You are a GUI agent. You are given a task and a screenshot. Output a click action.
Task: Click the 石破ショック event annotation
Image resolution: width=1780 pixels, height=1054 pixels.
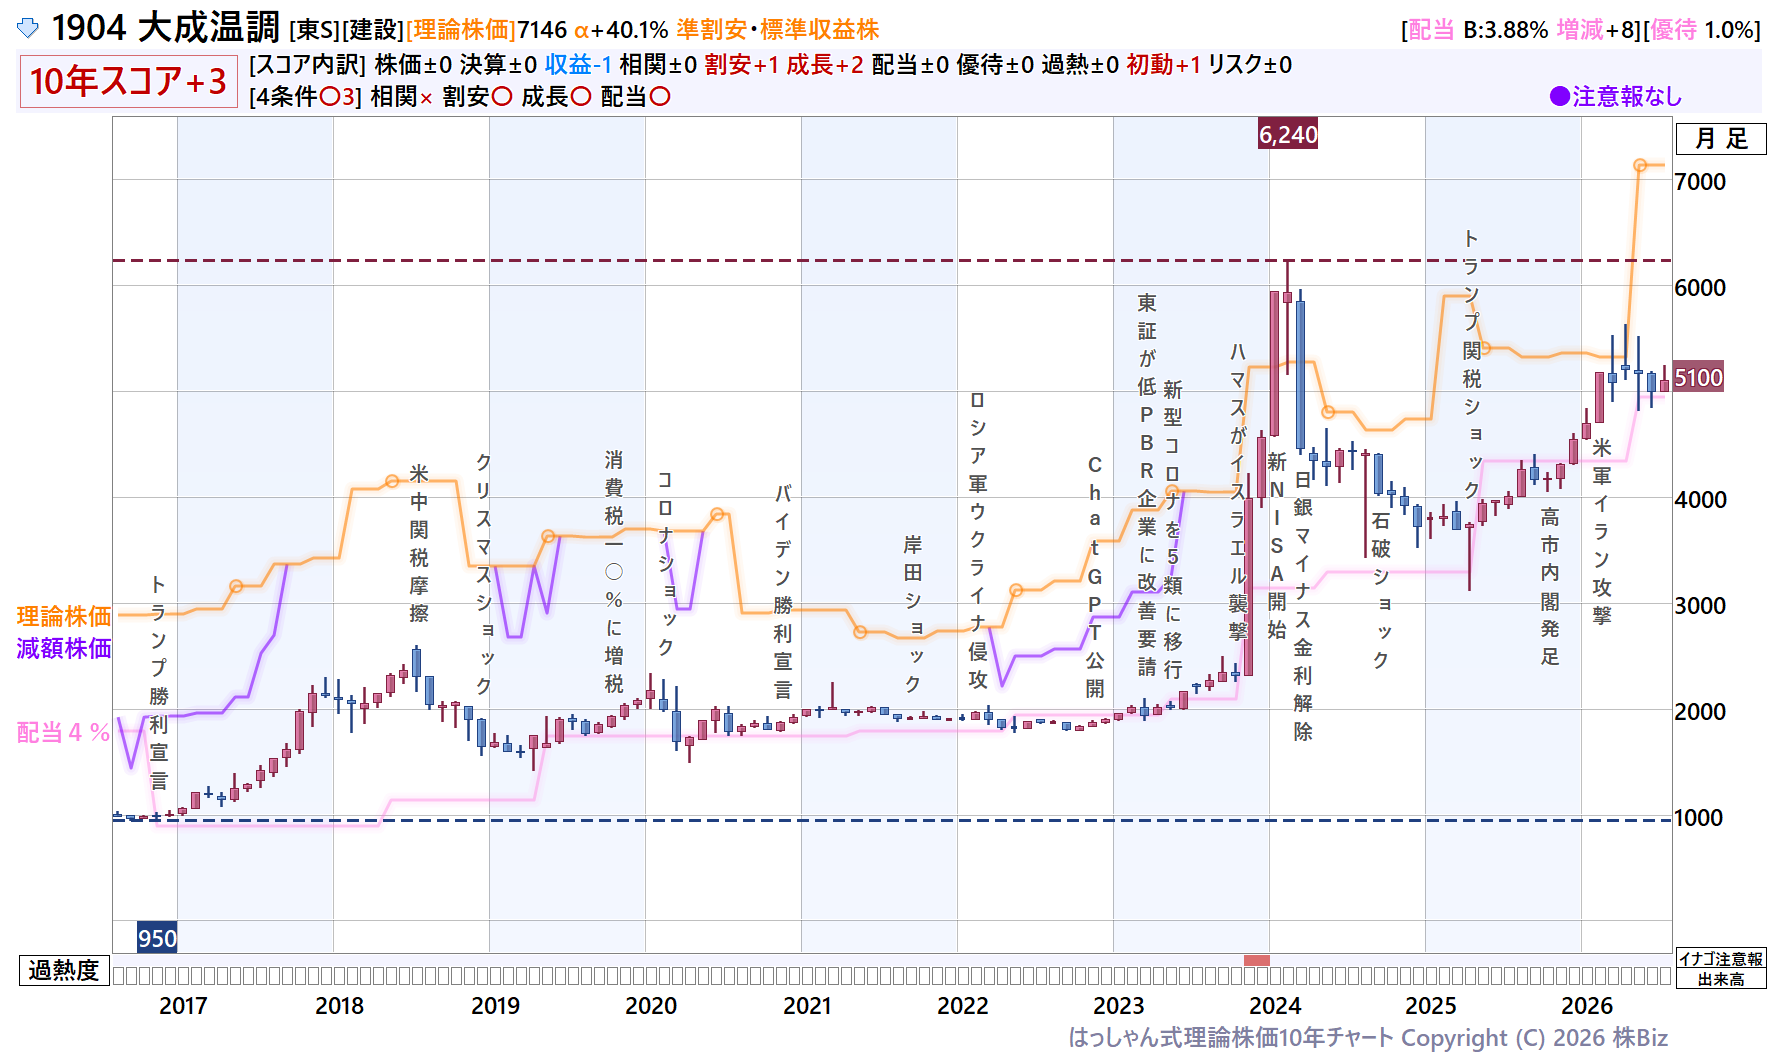pyautogui.click(x=1381, y=590)
